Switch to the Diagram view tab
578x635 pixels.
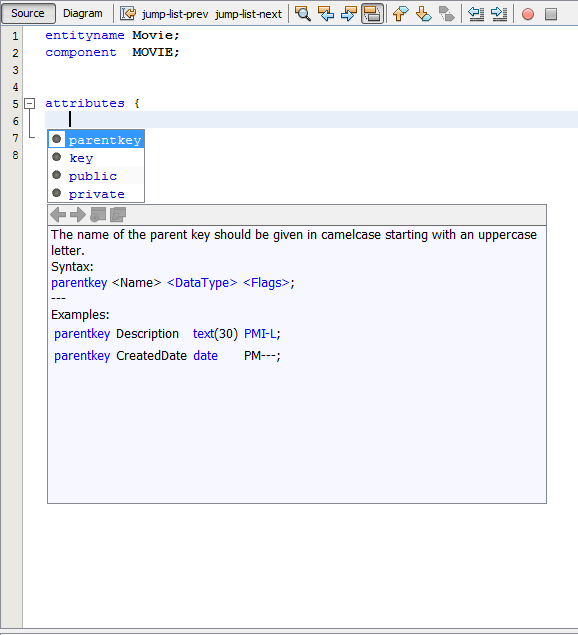coord(83,13)
